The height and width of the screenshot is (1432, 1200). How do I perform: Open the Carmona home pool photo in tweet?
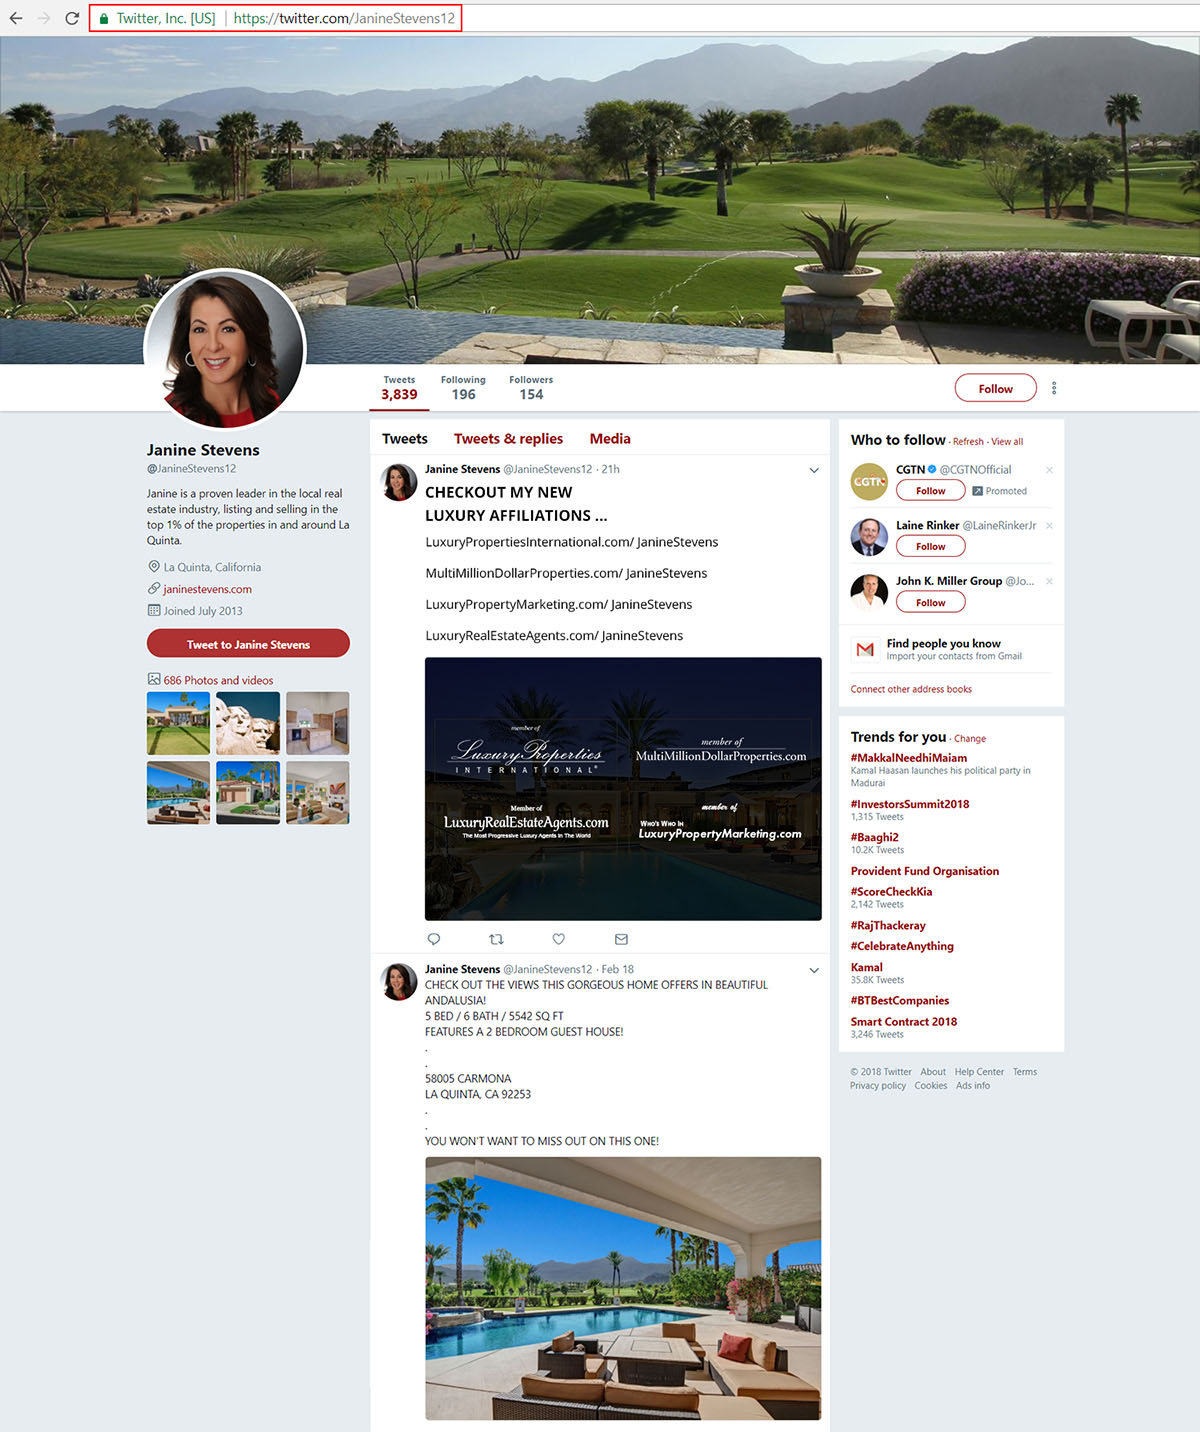[623, 1288]
